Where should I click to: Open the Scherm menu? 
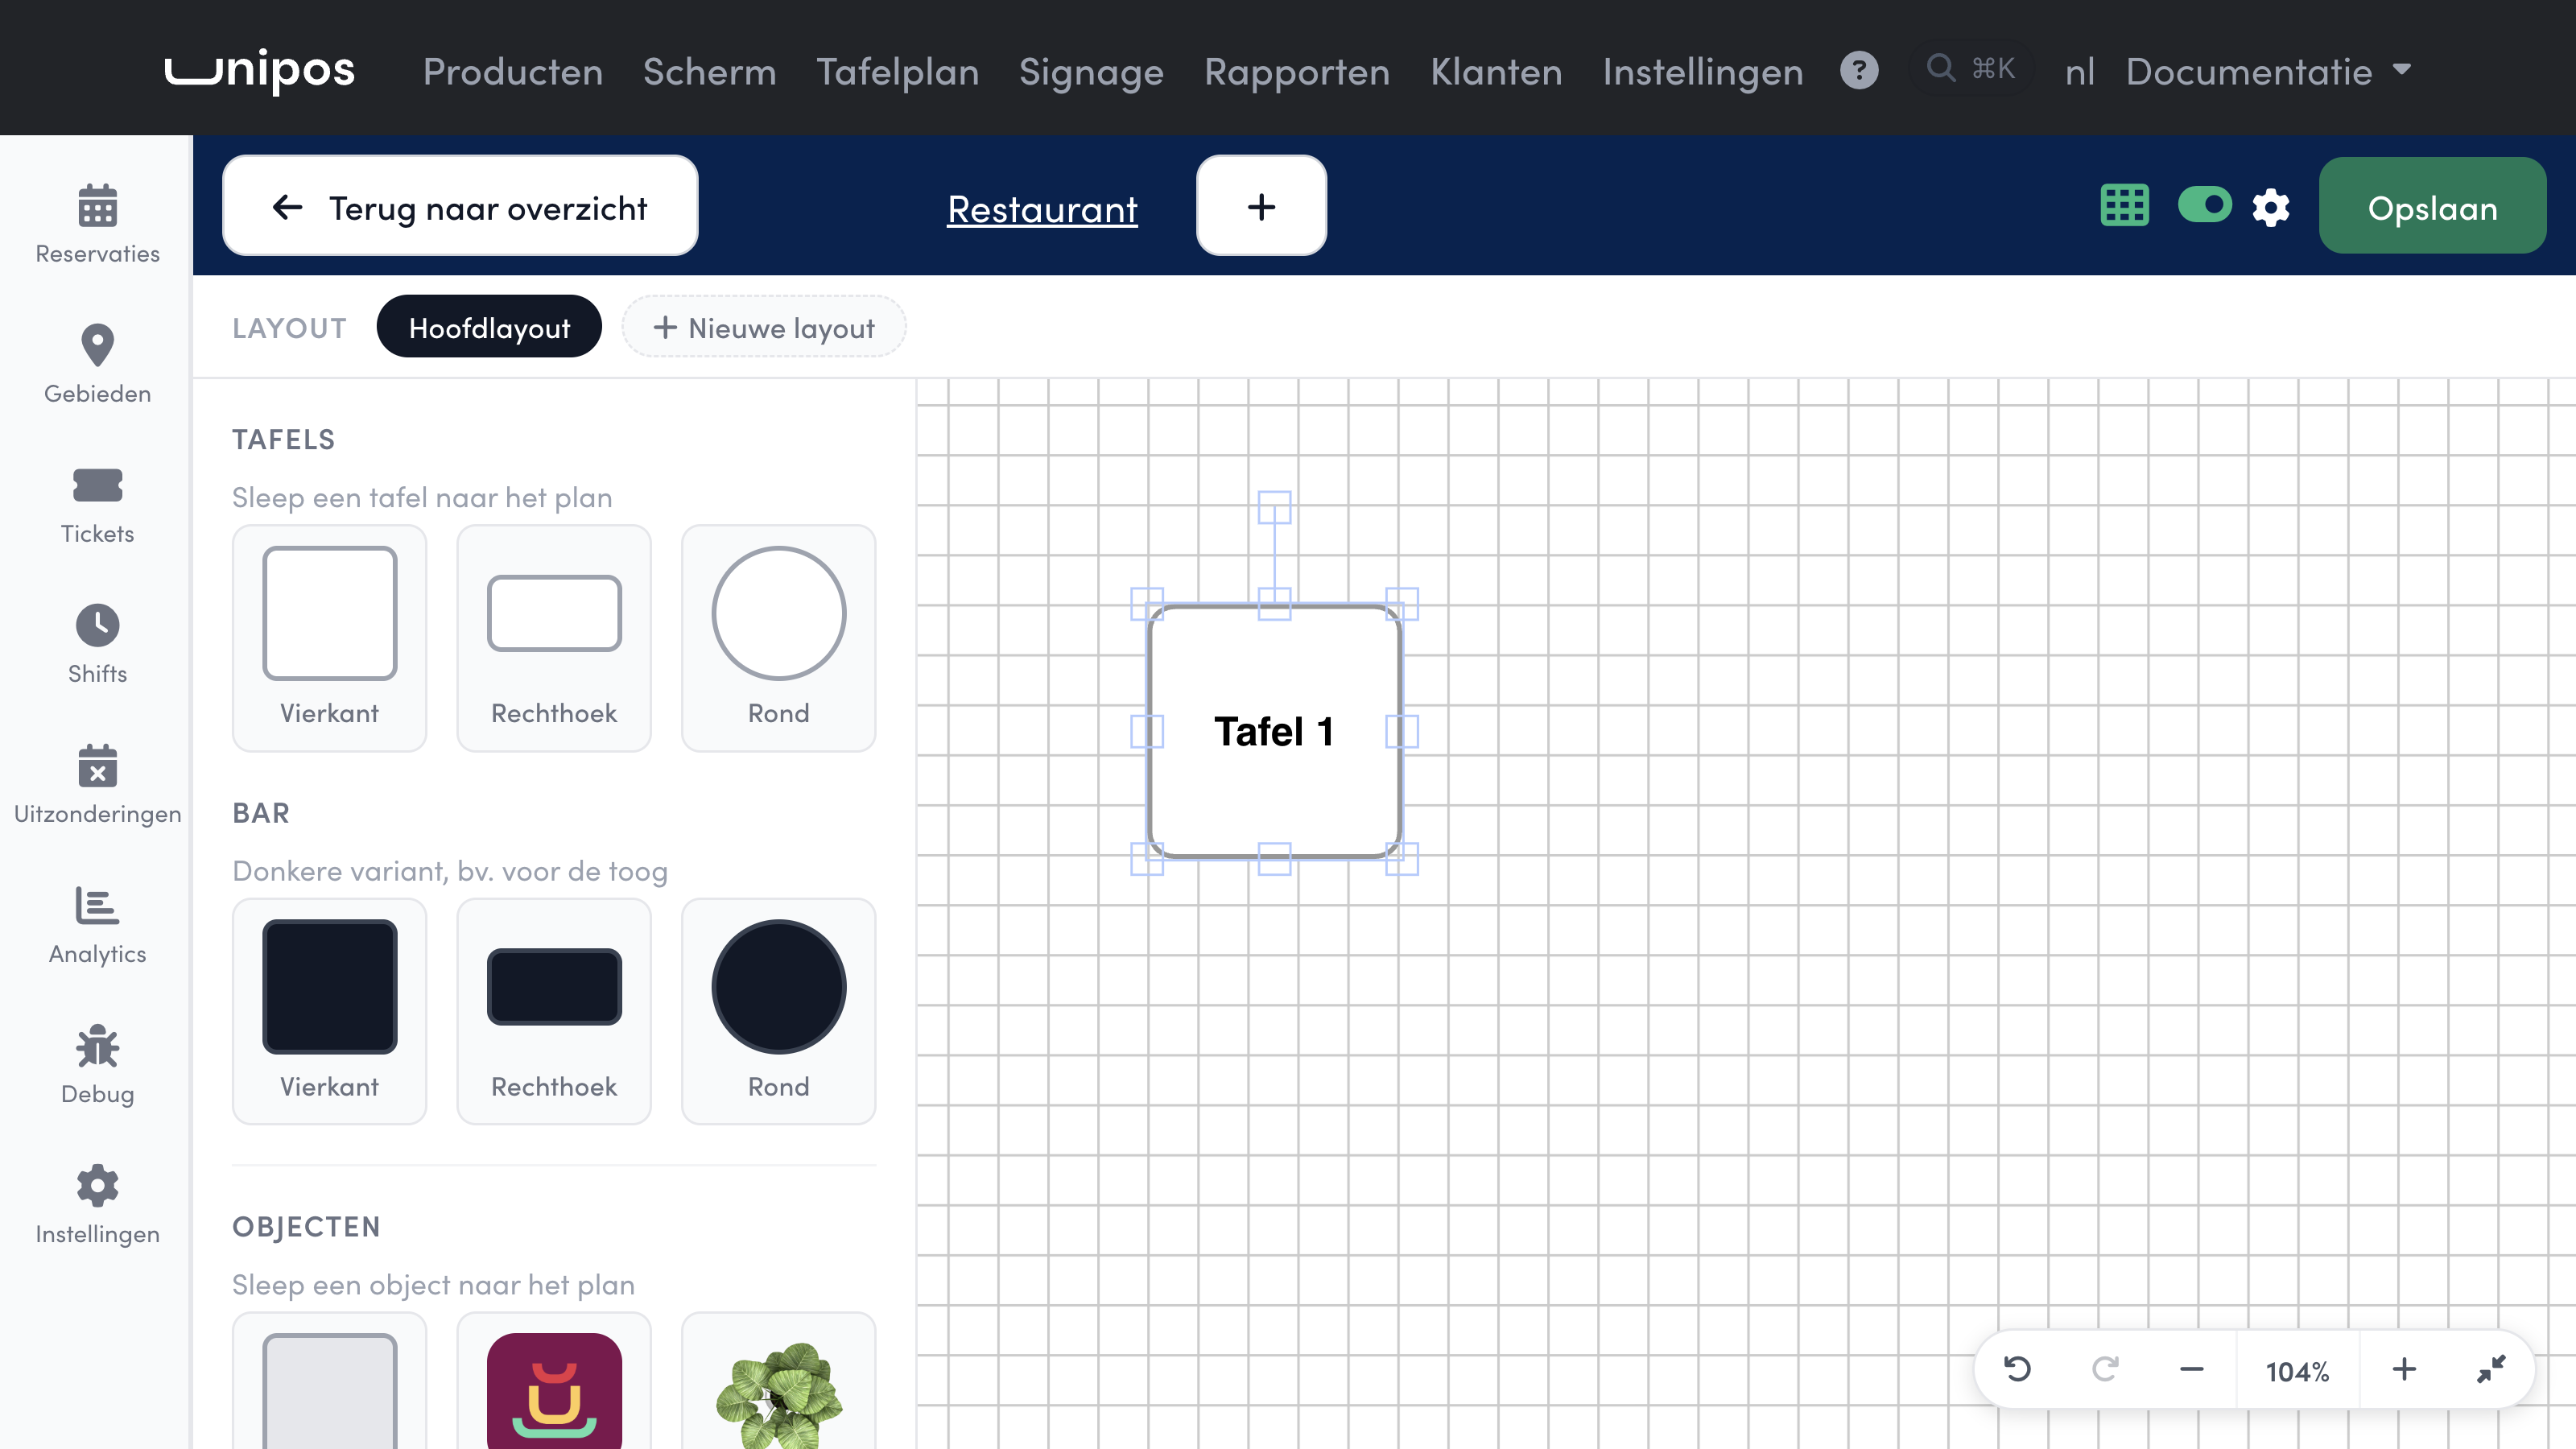click(709, 71)
